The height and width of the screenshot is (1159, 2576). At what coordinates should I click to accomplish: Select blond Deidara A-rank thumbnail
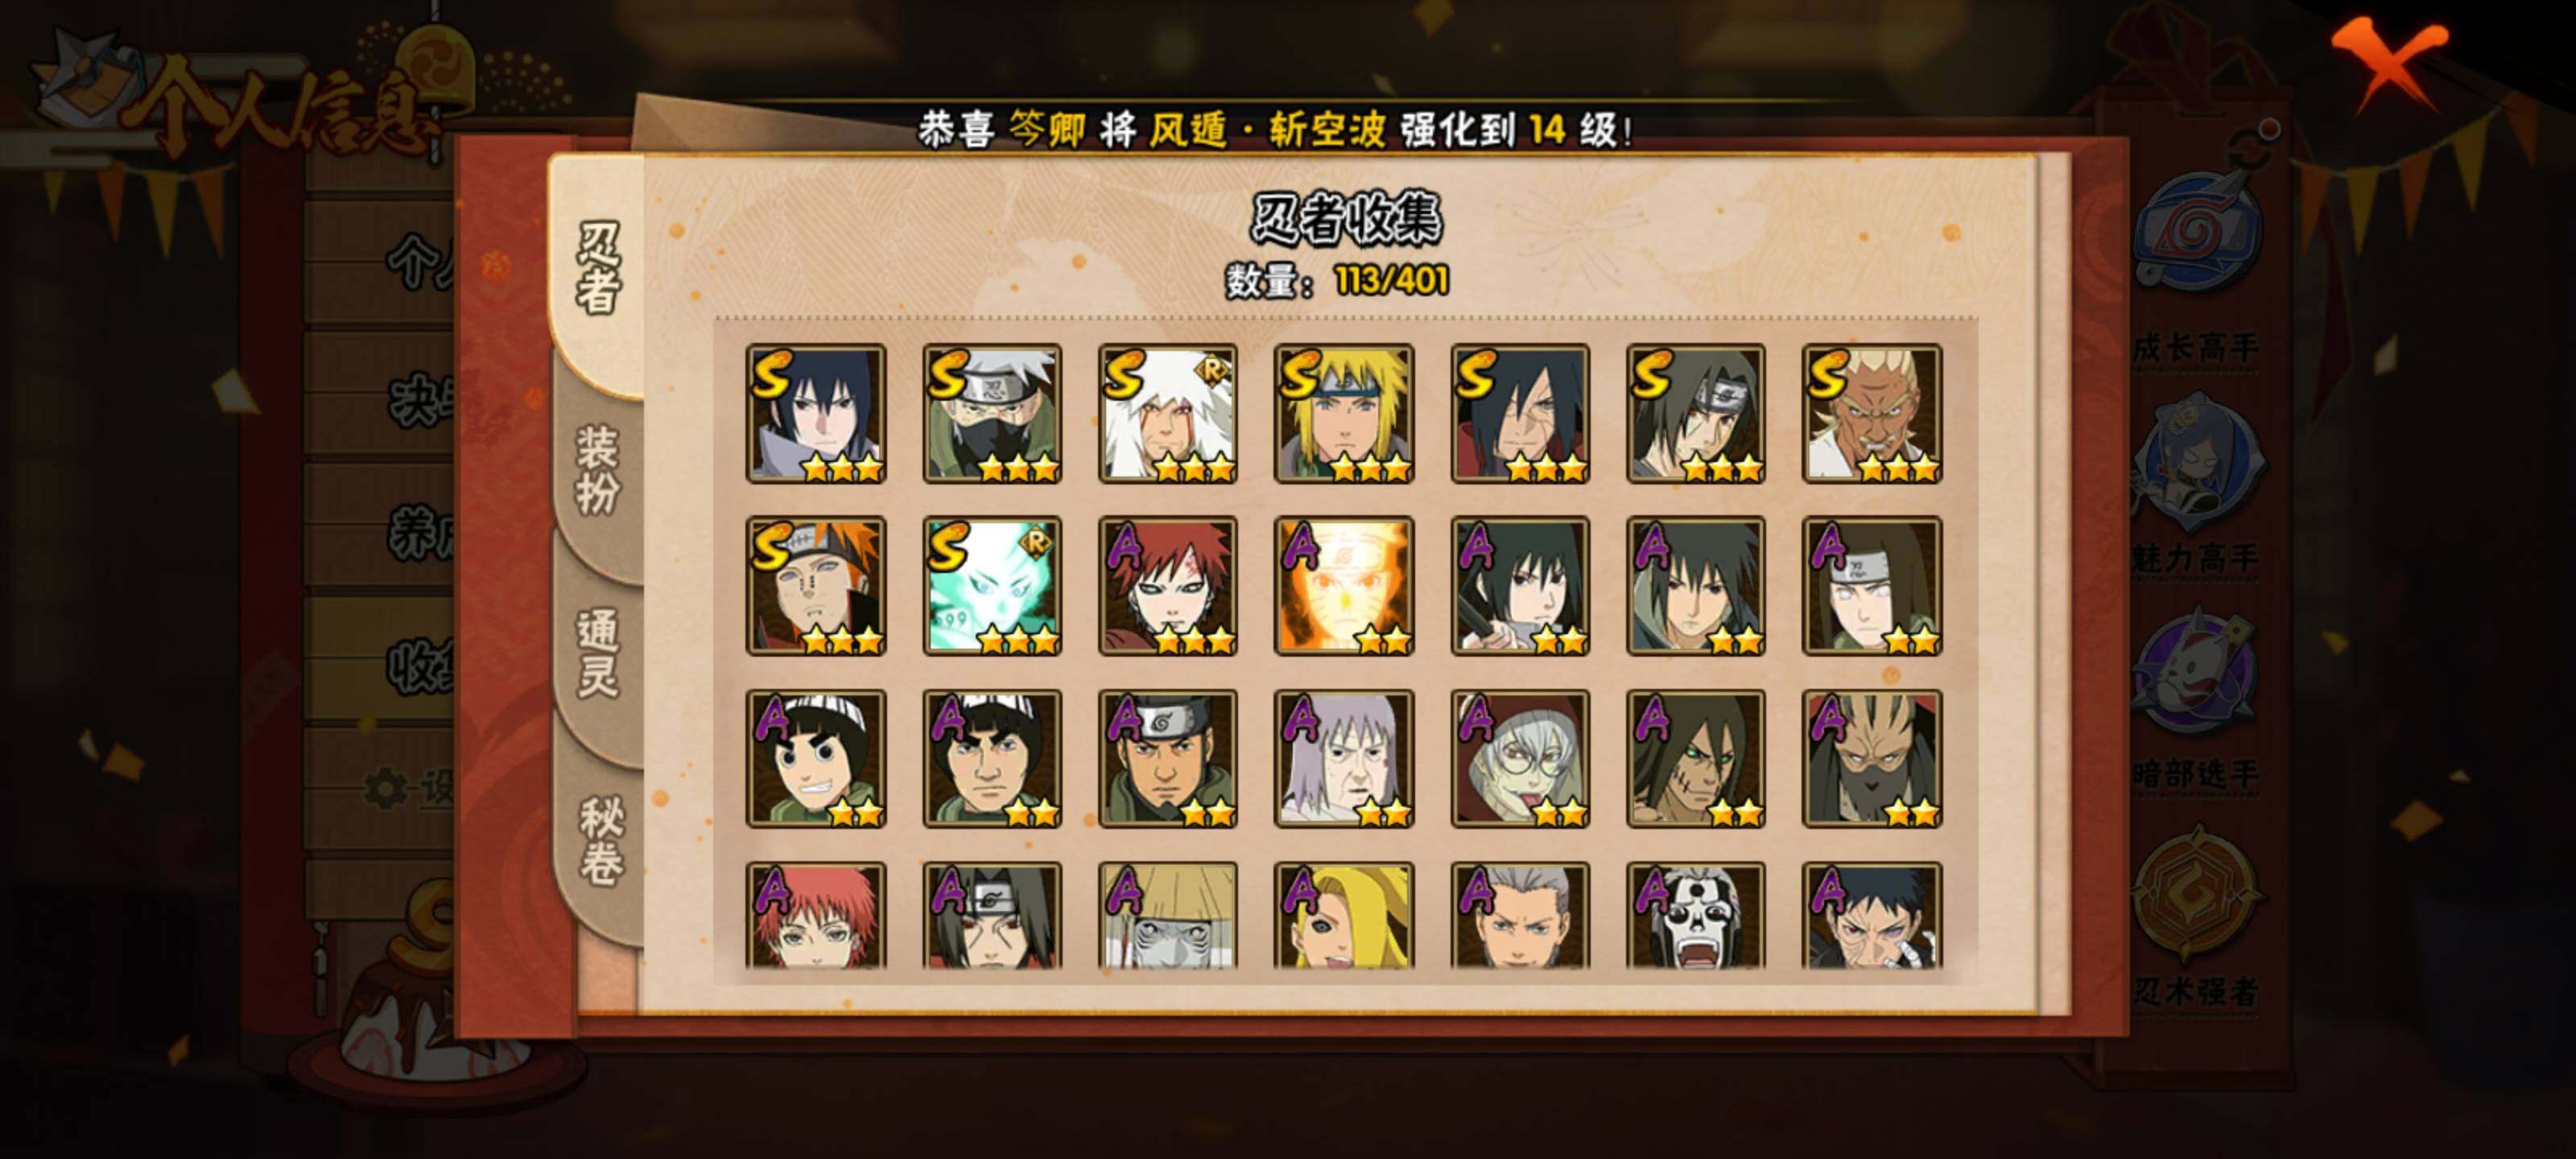tap(1343, 916)
